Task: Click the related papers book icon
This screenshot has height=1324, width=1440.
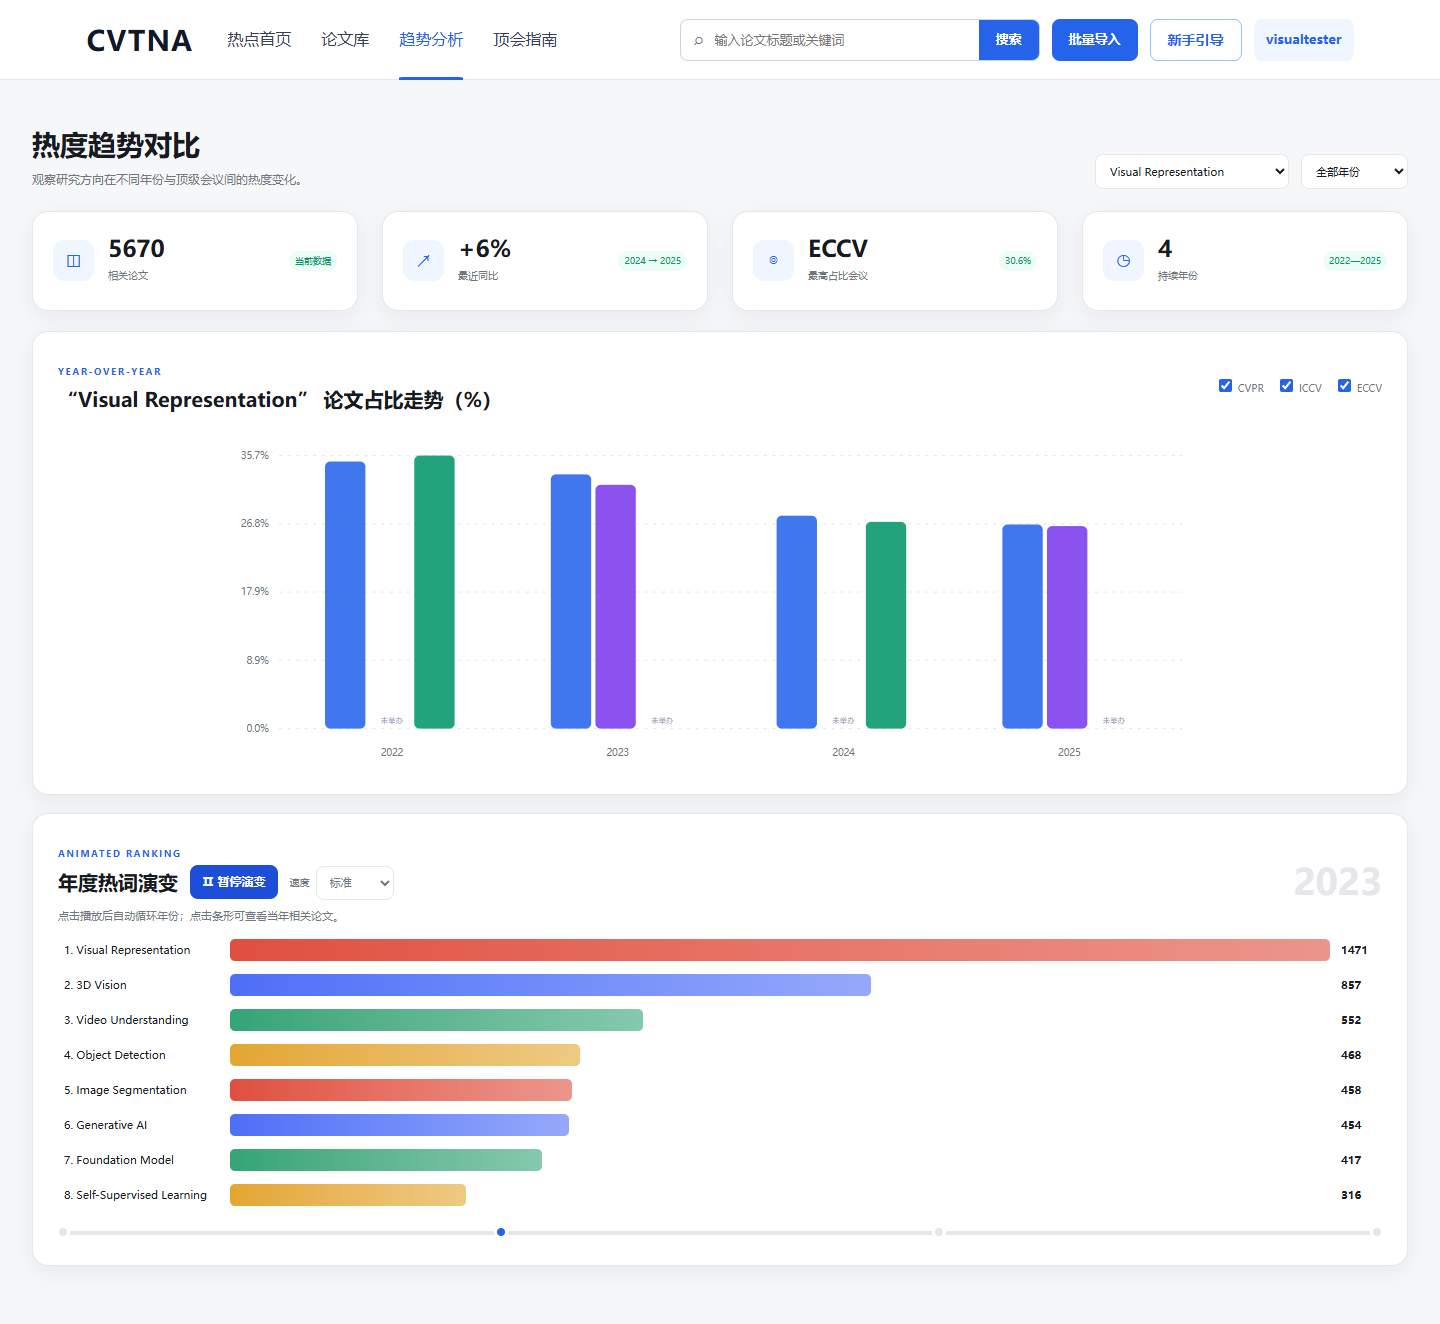Action: [73, 261]
